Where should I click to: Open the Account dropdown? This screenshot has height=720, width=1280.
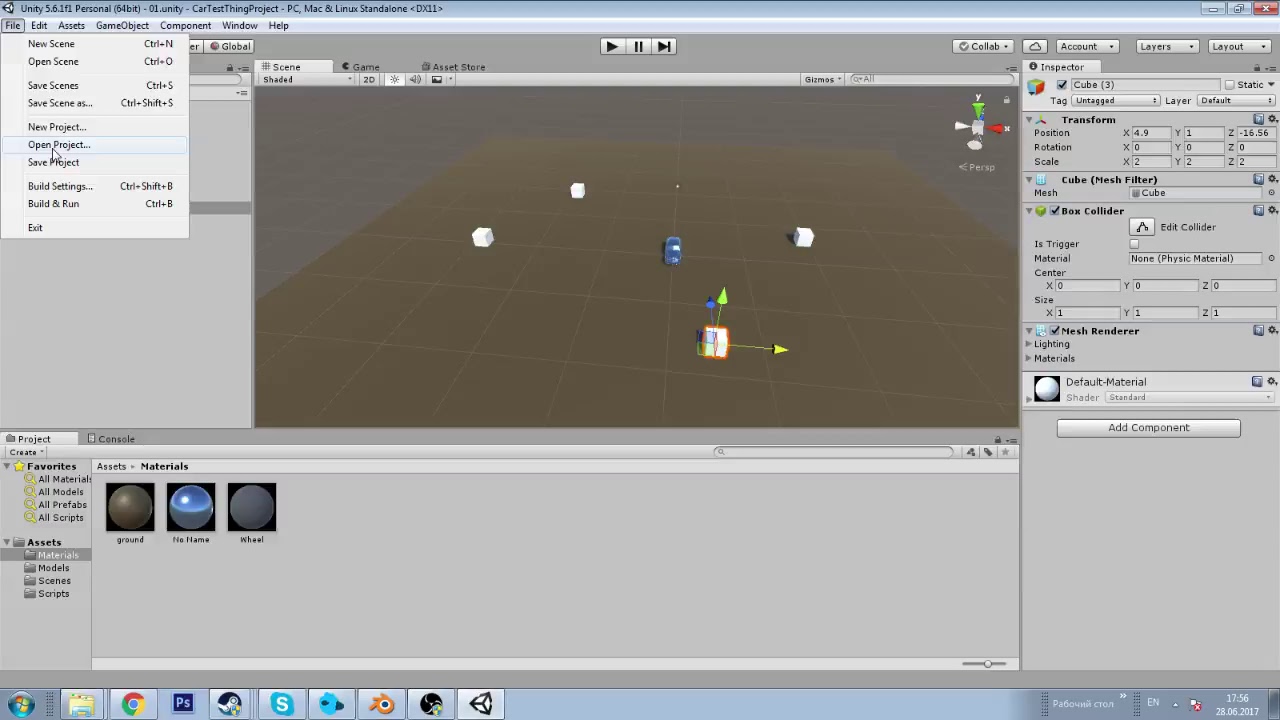pyautogui.click(x=1086, y=46)
